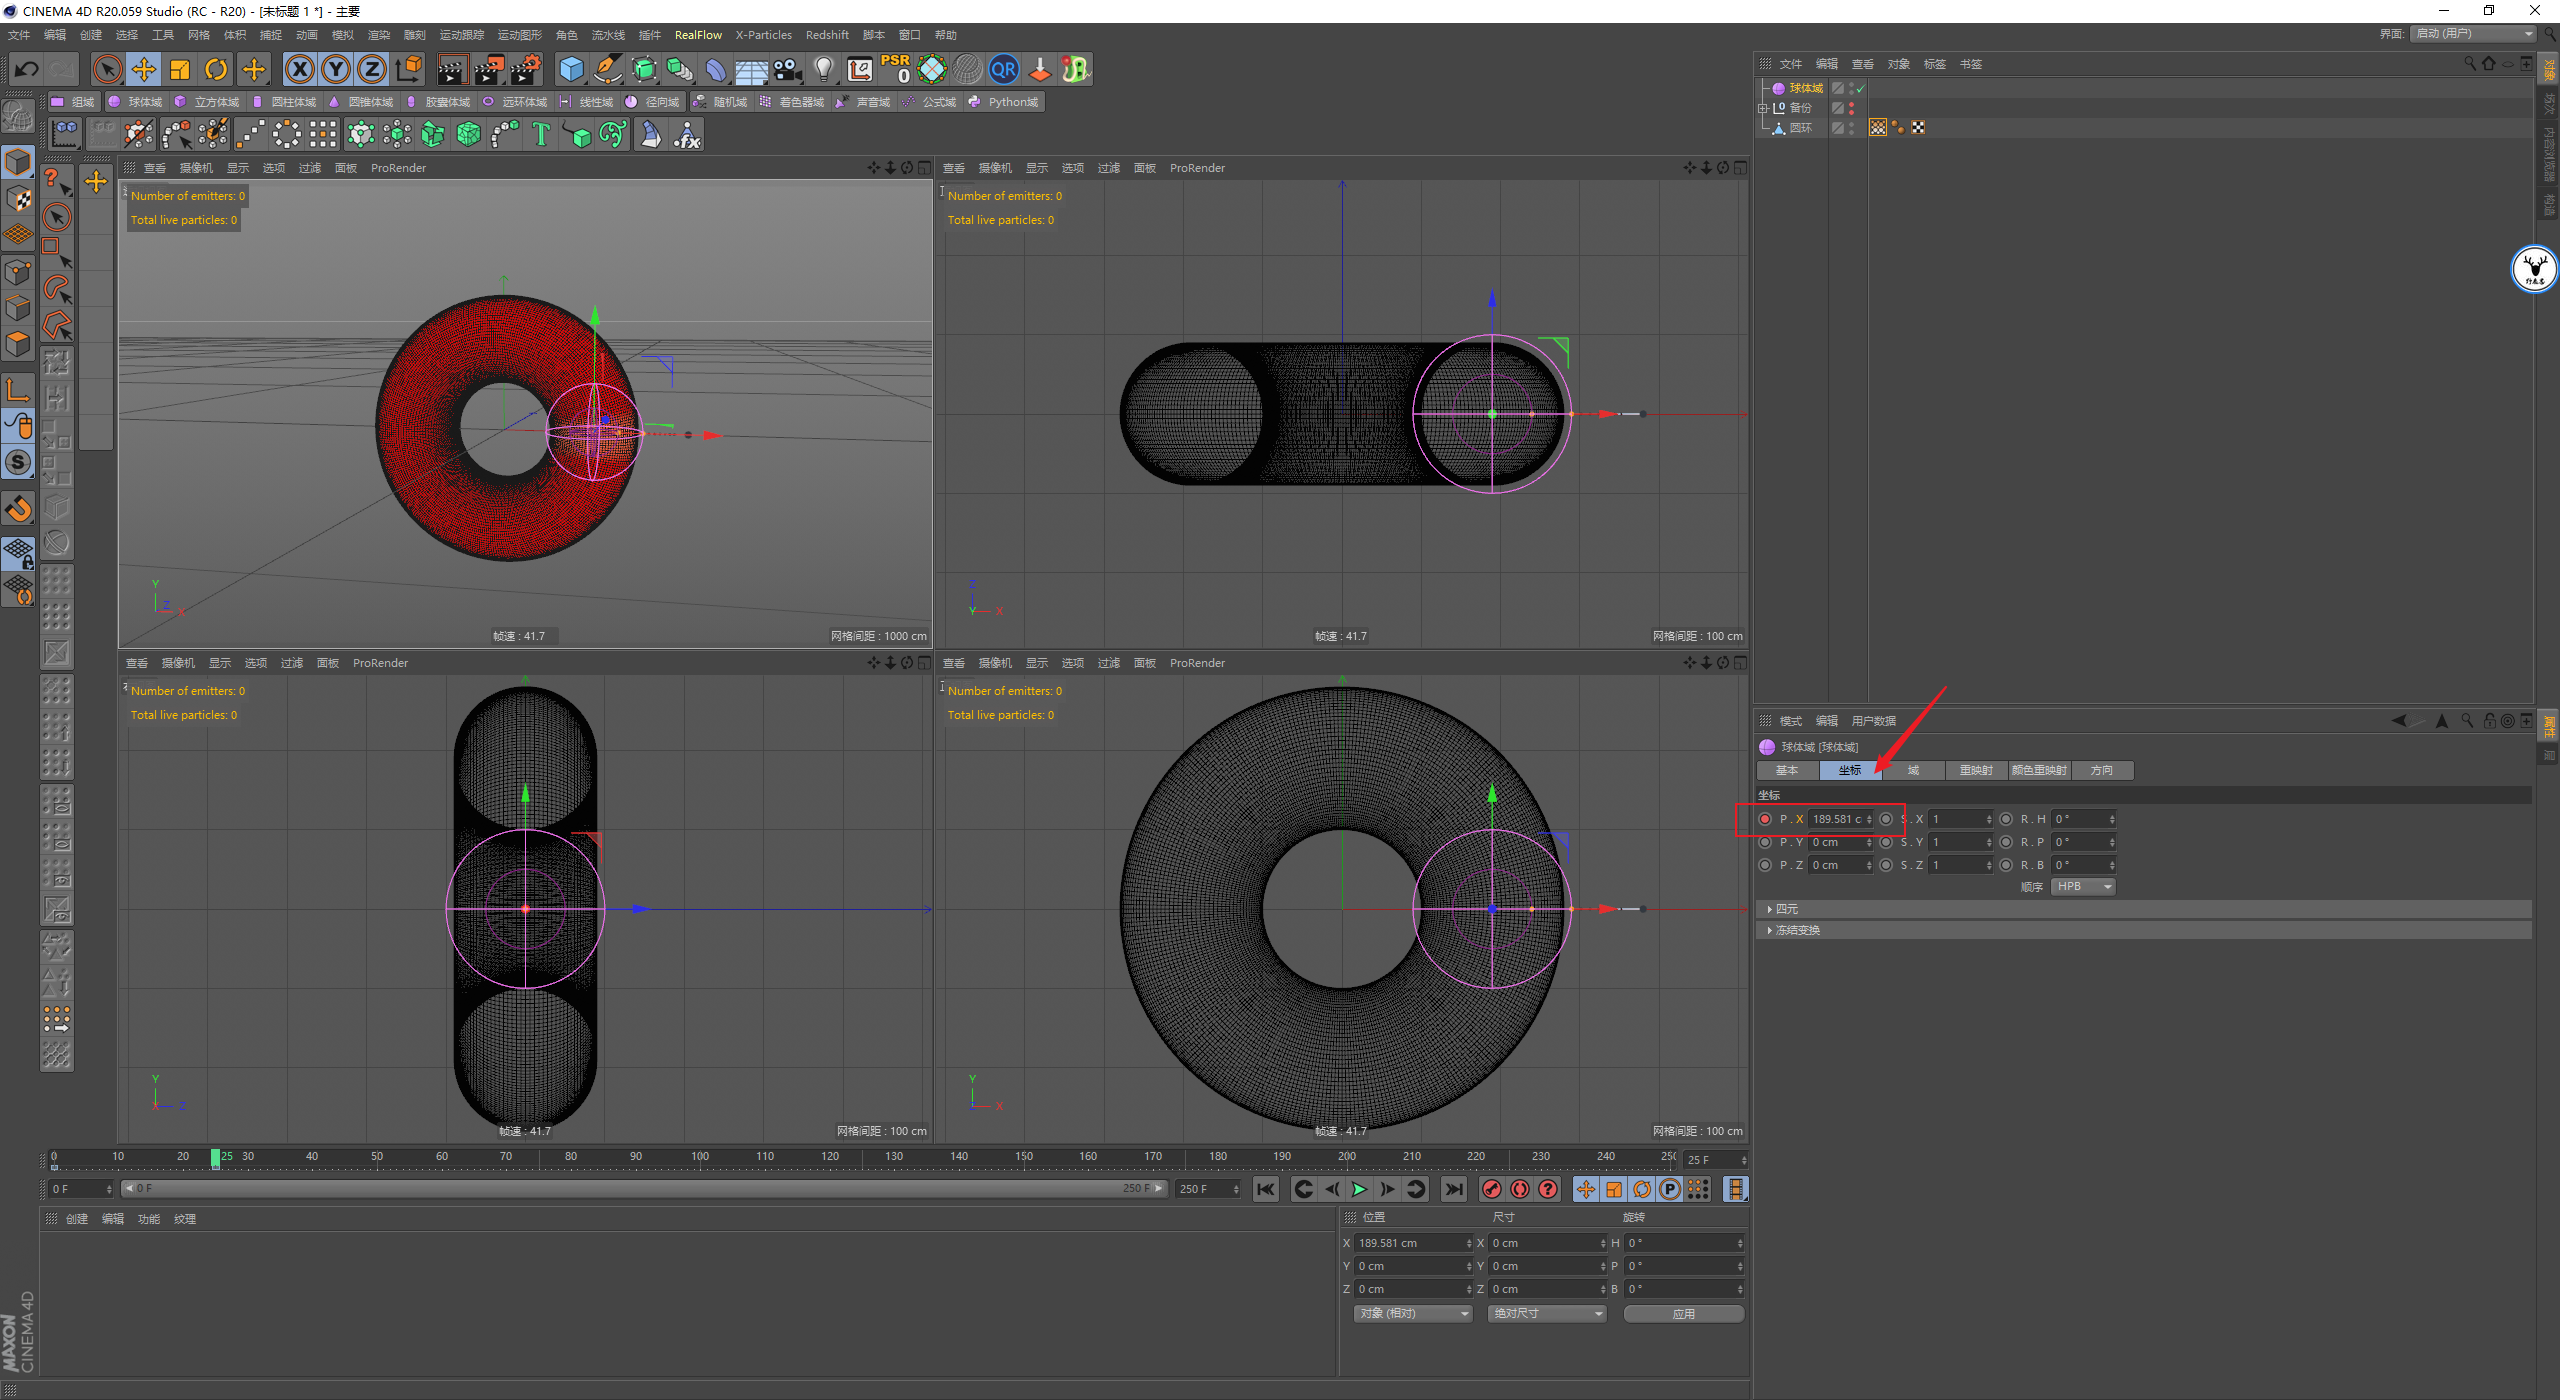The image size is (2560, 1400).
Task: Click the spline pen tool icon
Action: [x=607, y=69]
